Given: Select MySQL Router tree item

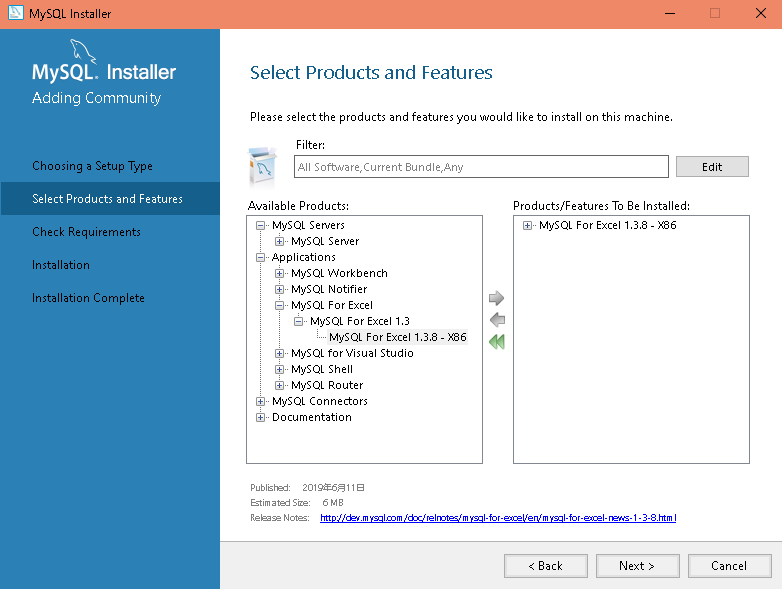Looking at the screenshot, I should [x=327, y=385].
